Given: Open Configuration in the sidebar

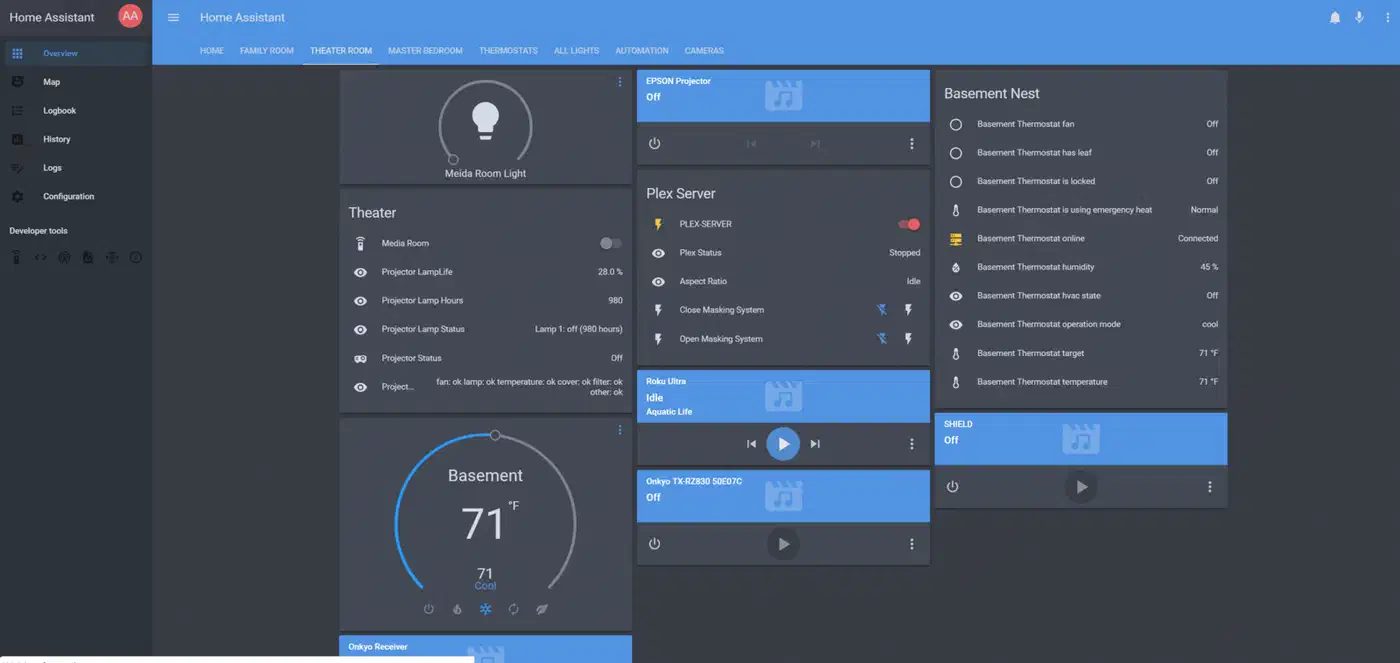Looking at the screenshot, I should pos(68,197).
